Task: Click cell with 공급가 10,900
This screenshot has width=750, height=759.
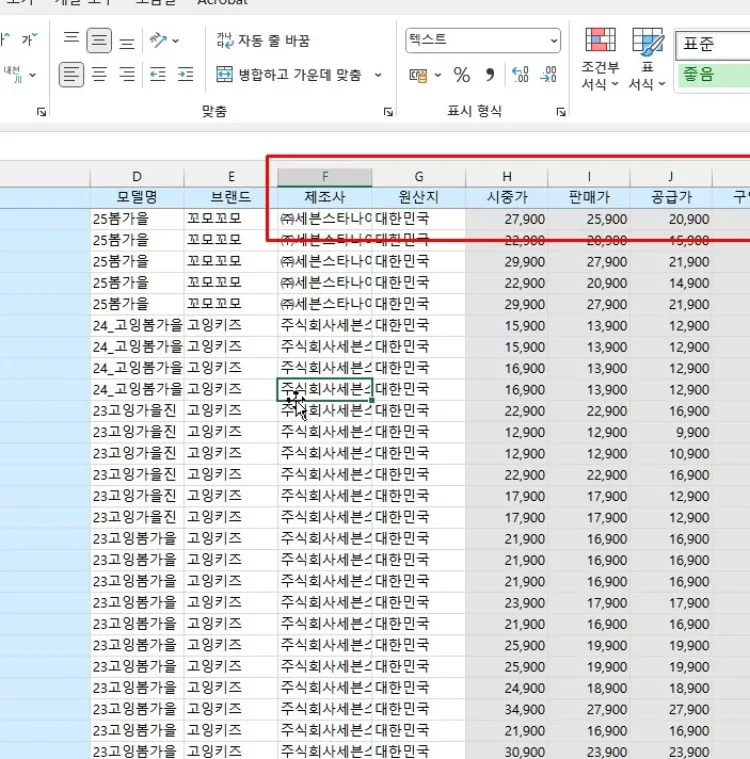Action: pyautogui.click(x=671, y=454)
